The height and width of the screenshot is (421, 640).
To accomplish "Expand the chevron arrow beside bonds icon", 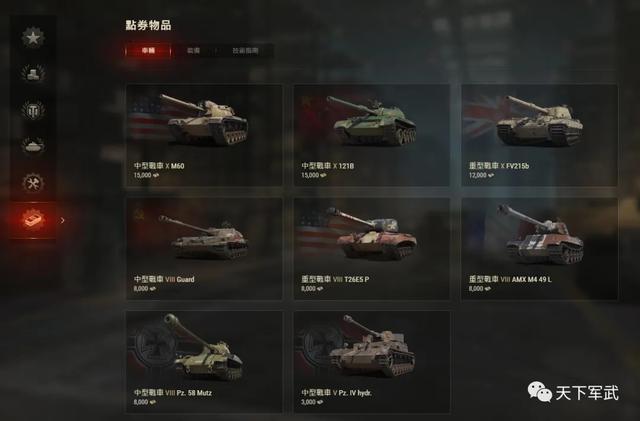I will [62, 221].
